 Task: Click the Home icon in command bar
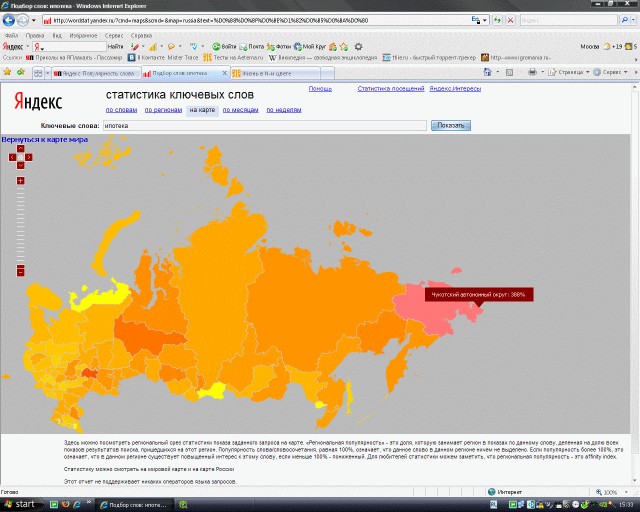click(x=487, y=72)
